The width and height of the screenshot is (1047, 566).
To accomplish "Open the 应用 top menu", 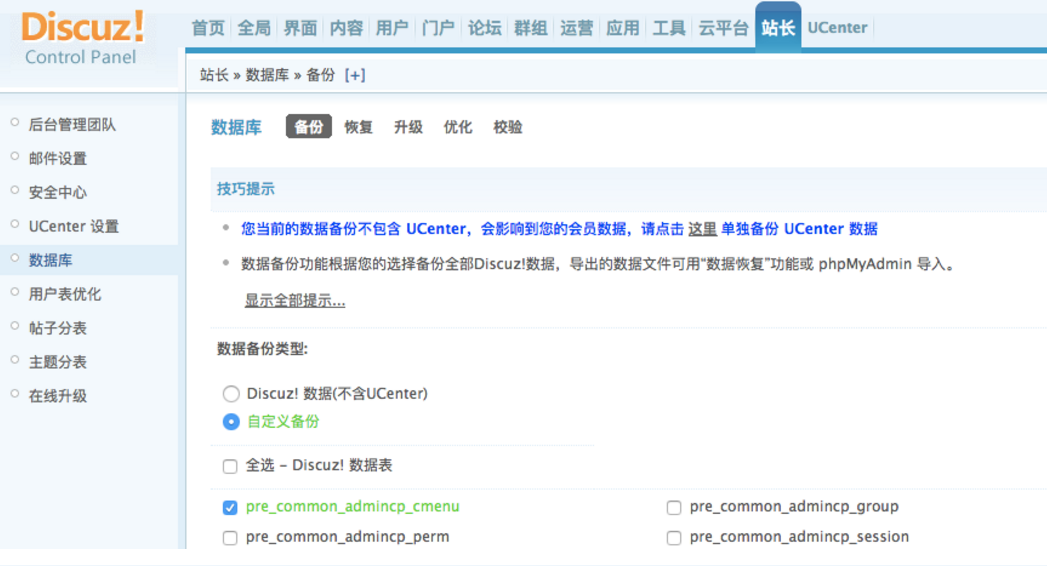I will pyautogui.click(x=623, y=28).
